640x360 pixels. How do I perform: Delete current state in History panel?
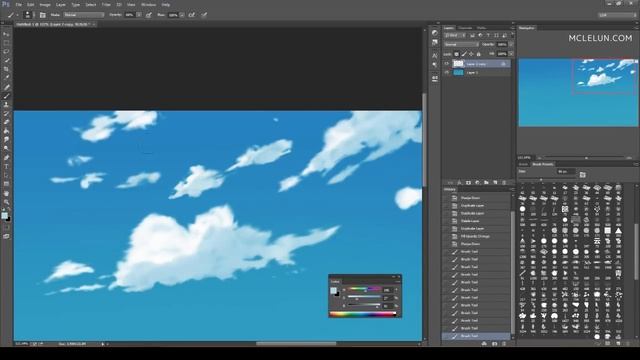504,344
